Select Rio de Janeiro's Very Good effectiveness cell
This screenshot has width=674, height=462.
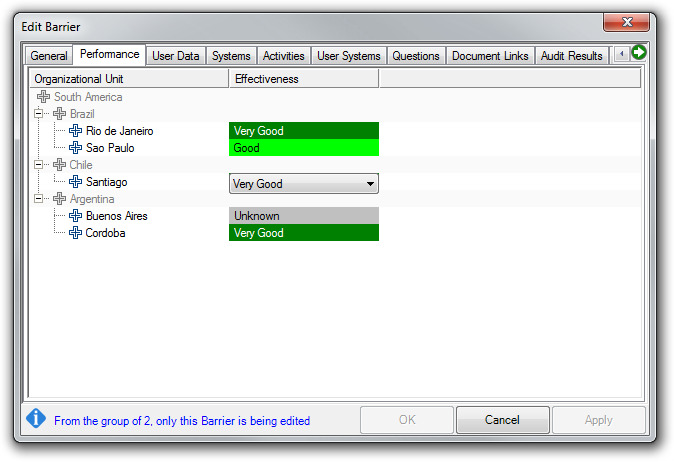[x=304, y=131]
